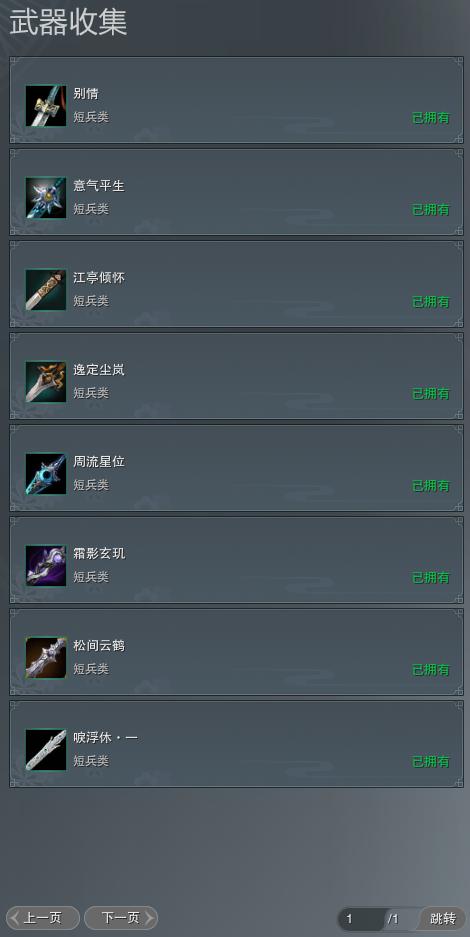Click 已拥有 status on 意气平生 row
Viewport: 470px width, 937px height.
[431, 210]
